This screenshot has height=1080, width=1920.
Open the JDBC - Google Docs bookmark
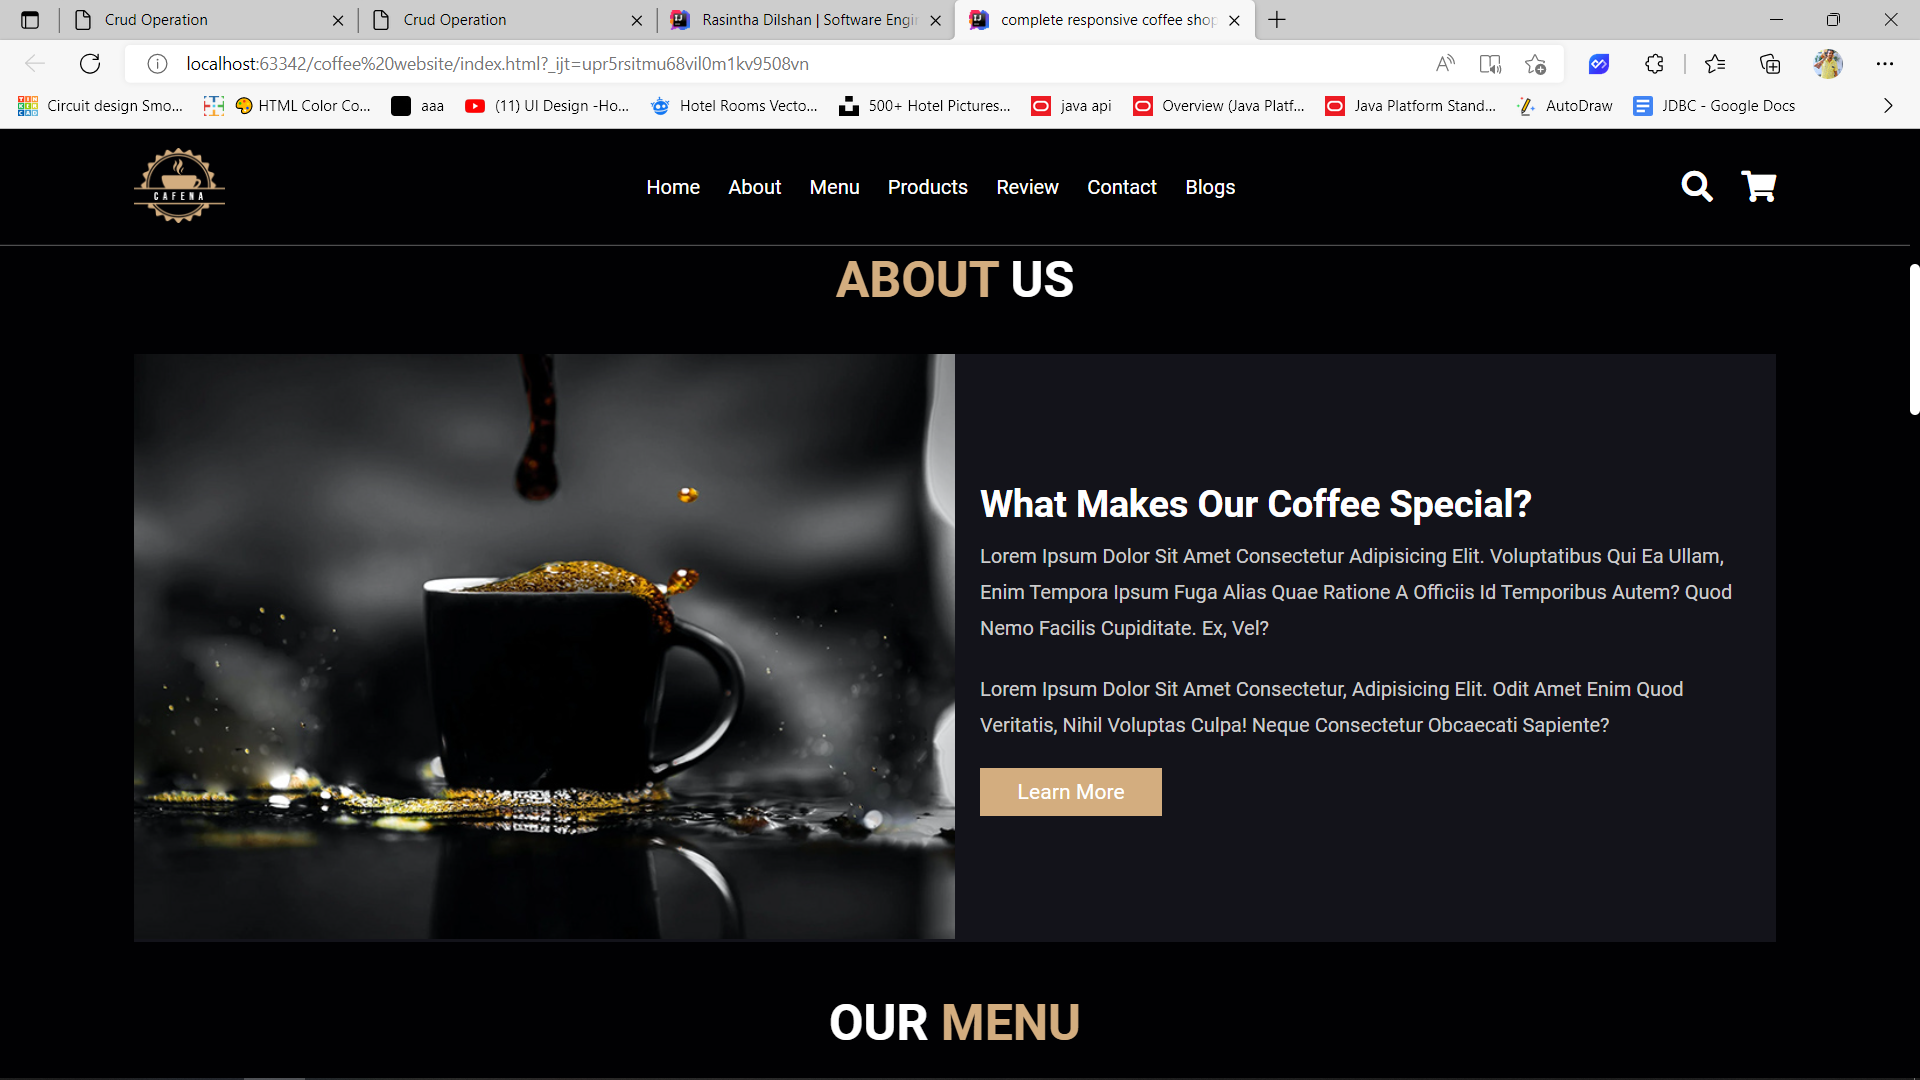[1714, 106]
